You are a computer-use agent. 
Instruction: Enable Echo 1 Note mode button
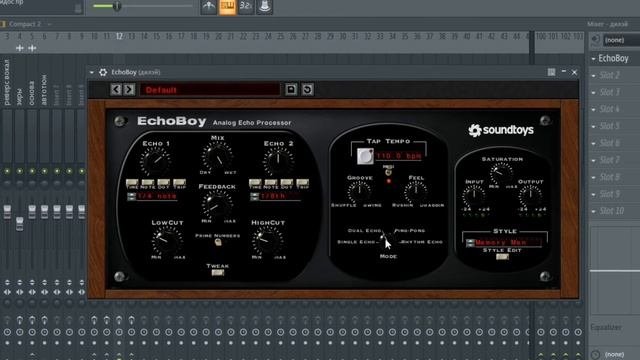click(x=147, y=182)
